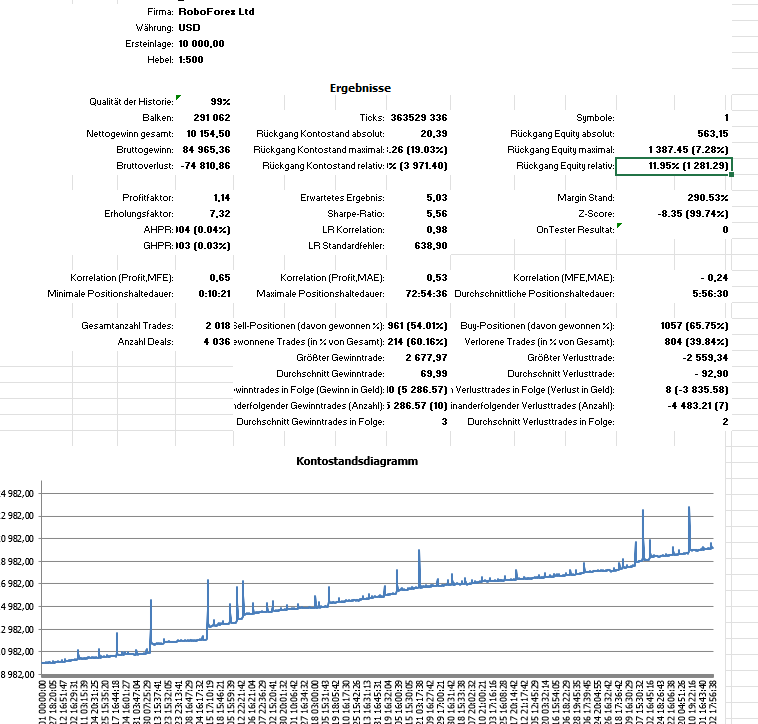
Task: Click the Hebel value 1:500
Action: click(x=192, y=60)
